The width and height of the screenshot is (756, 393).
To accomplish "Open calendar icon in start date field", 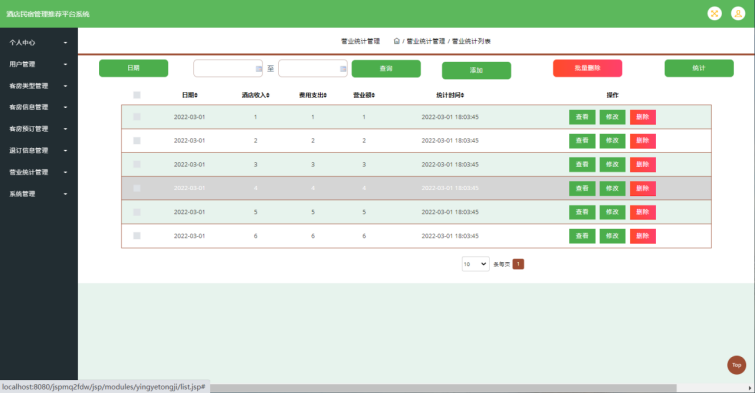I will tap(258, 69).
